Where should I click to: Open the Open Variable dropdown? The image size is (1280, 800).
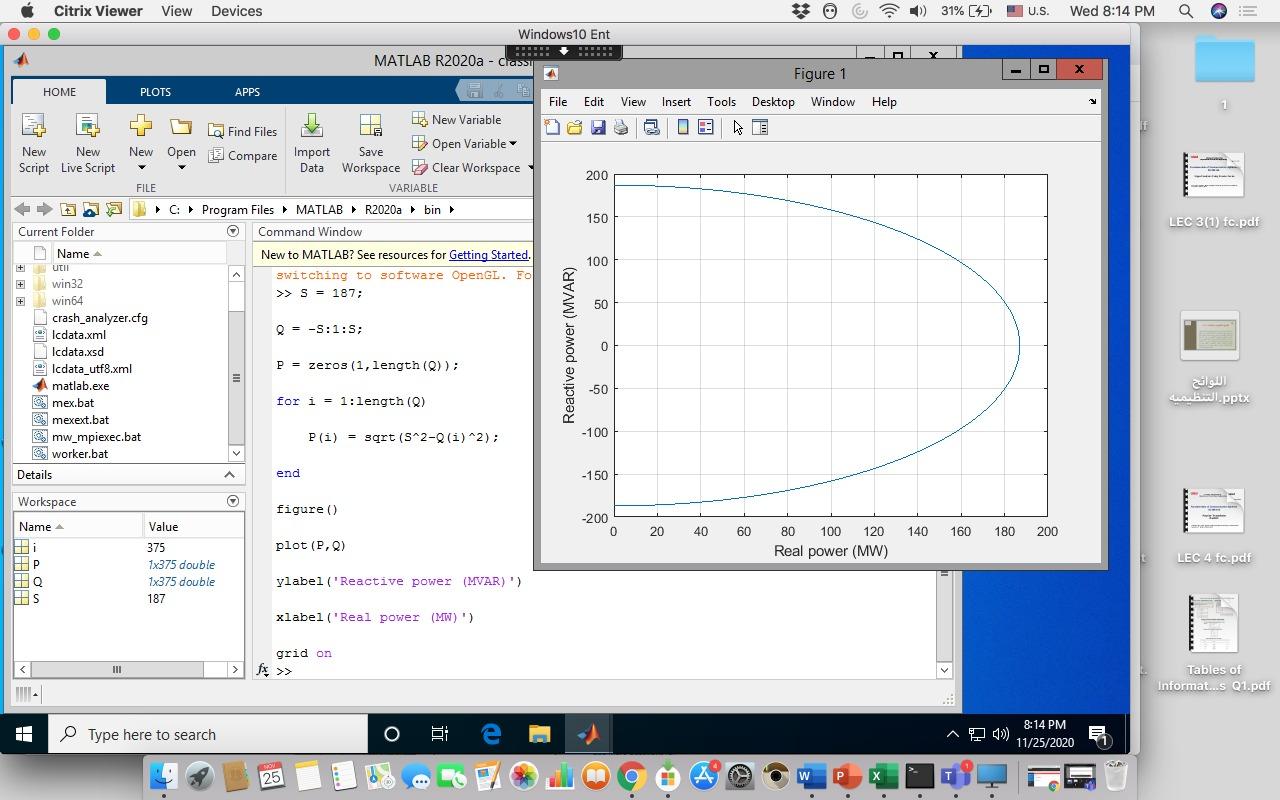tap(513, 144)
